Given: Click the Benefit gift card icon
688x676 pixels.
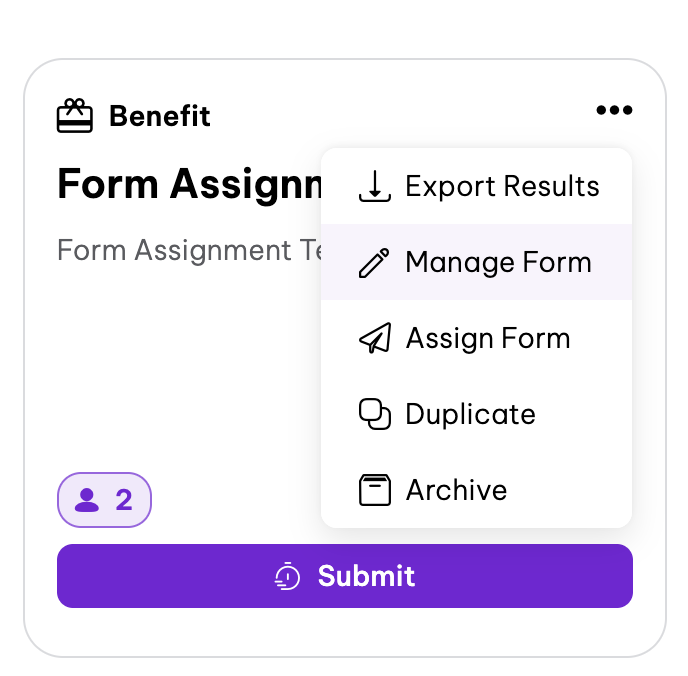Looking at the screenshot, I should [x=74, y=116].
